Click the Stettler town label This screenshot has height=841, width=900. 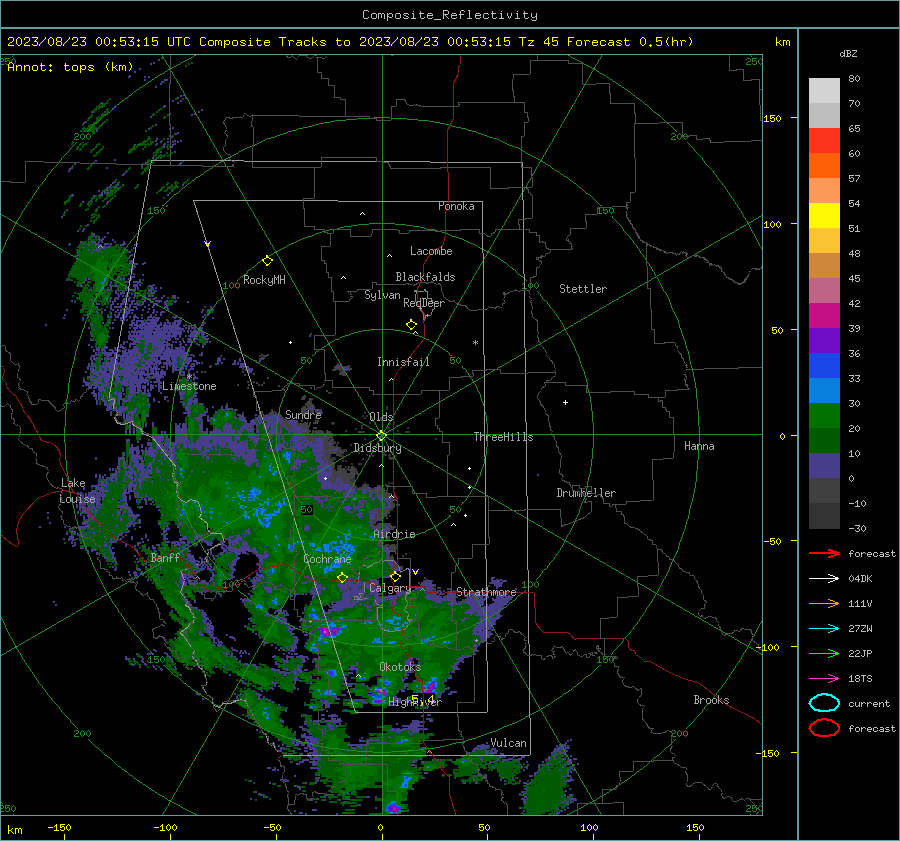coord(583,289)
